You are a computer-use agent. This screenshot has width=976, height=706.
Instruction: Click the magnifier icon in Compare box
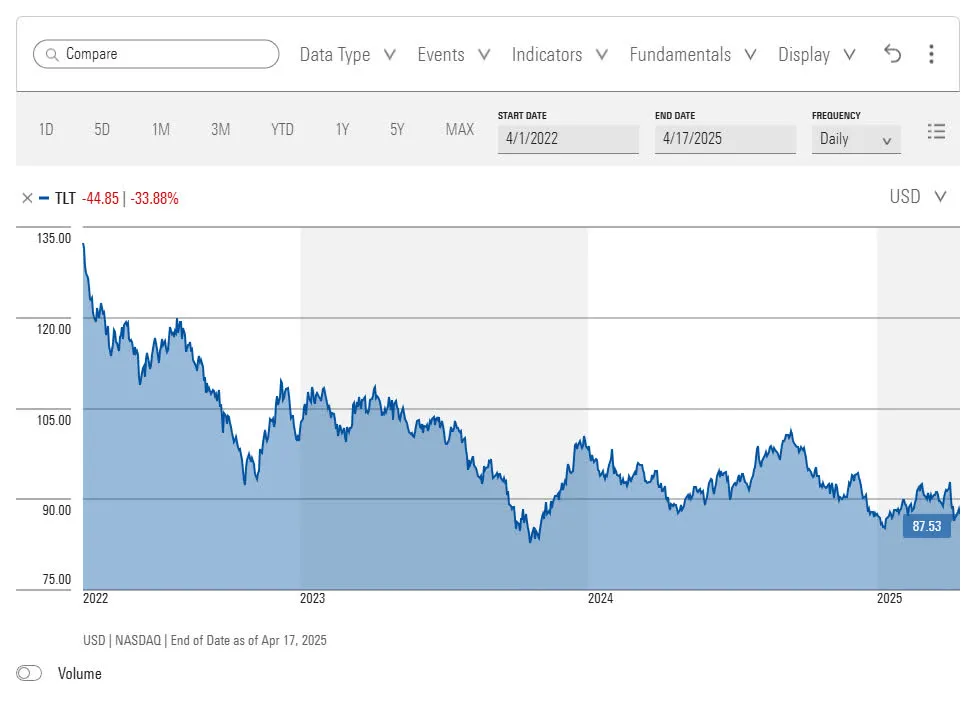coord(50,54)
